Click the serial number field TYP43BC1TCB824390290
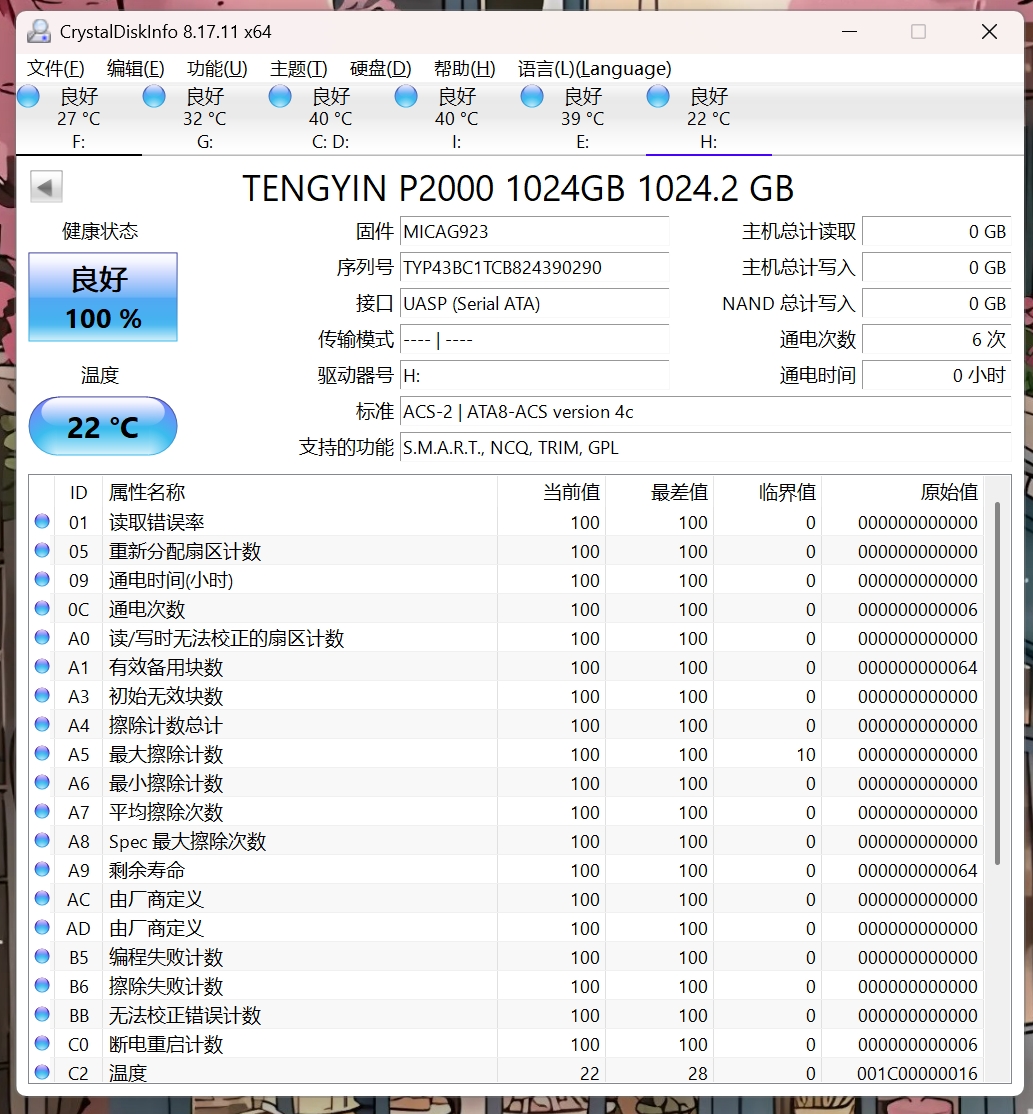The image size is (1033, 1114). point(534,268)
